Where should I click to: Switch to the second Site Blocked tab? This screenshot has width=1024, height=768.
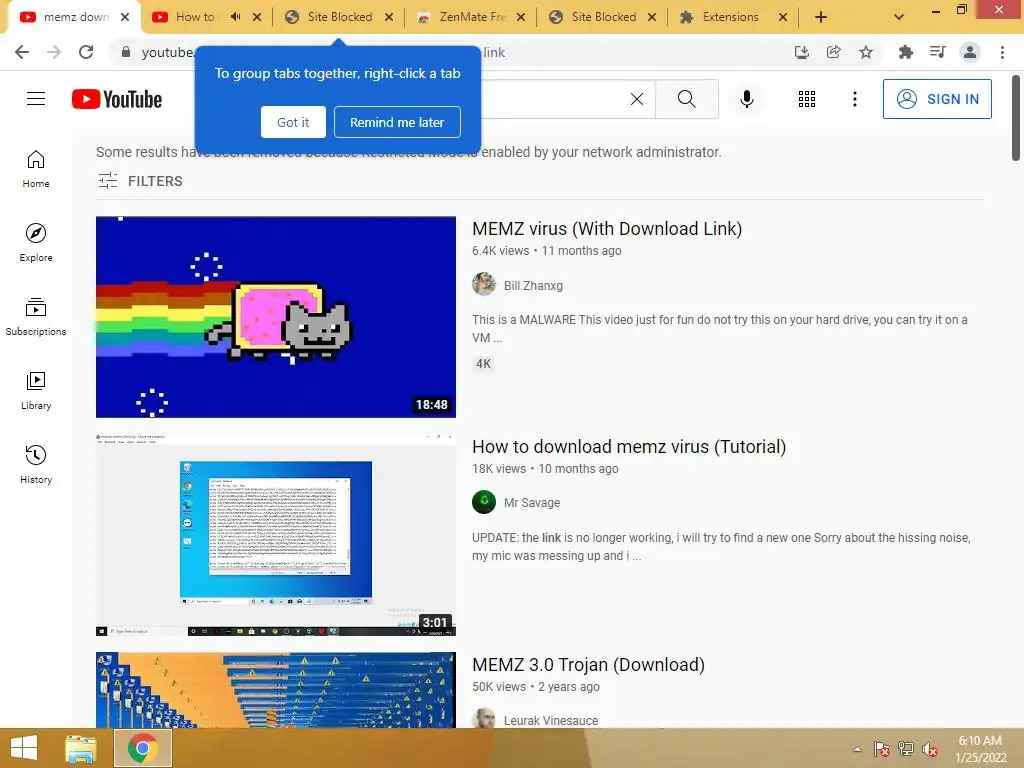pyautogui.click(x=603, y=17)
